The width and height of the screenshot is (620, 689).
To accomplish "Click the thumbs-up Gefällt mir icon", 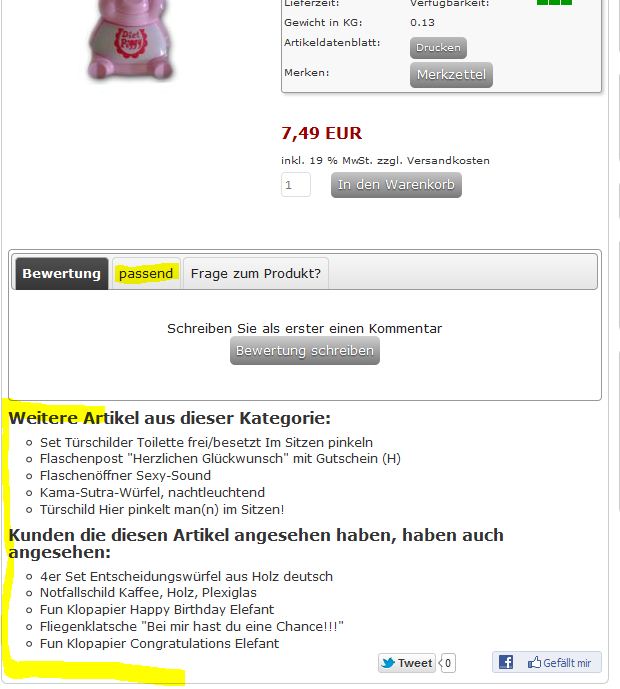I will 534,662.
